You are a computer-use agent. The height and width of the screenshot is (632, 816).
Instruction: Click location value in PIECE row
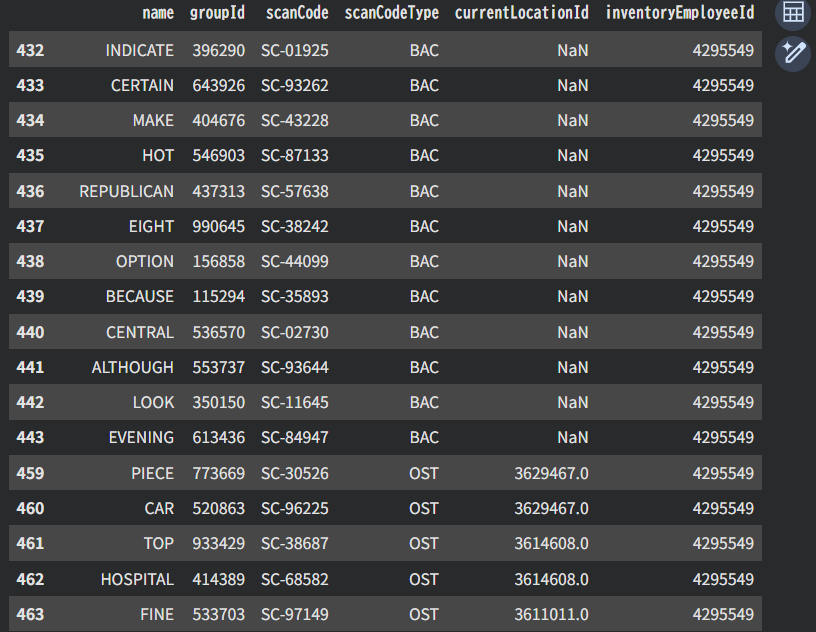click(x=551, y=473)
